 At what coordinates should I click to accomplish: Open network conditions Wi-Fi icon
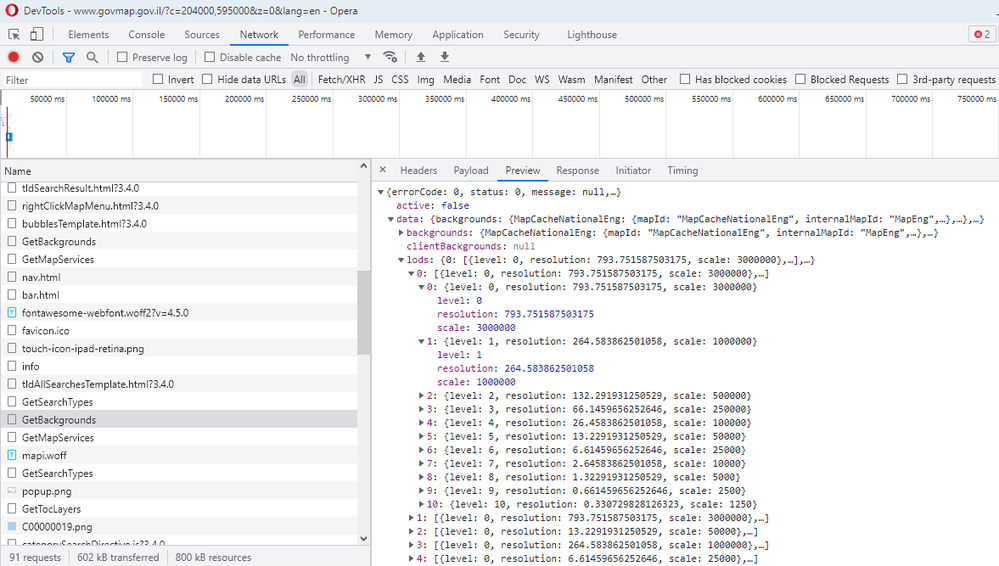tap(390, 57)
